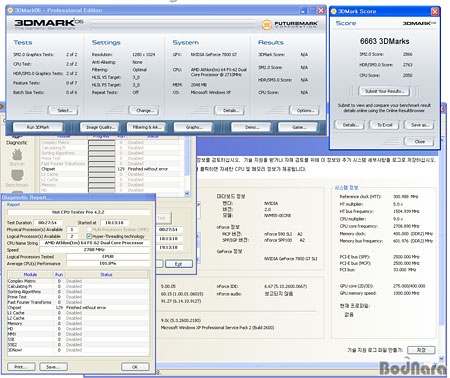This screenshot has width=450, height=378.
Task: Close the 3DMark Score window
Action: coord(435,11)
